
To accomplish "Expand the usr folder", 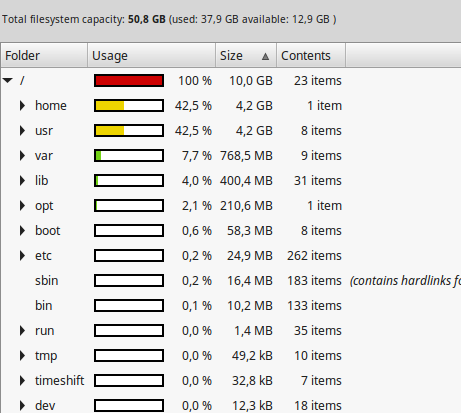I will tap(22, 131).
